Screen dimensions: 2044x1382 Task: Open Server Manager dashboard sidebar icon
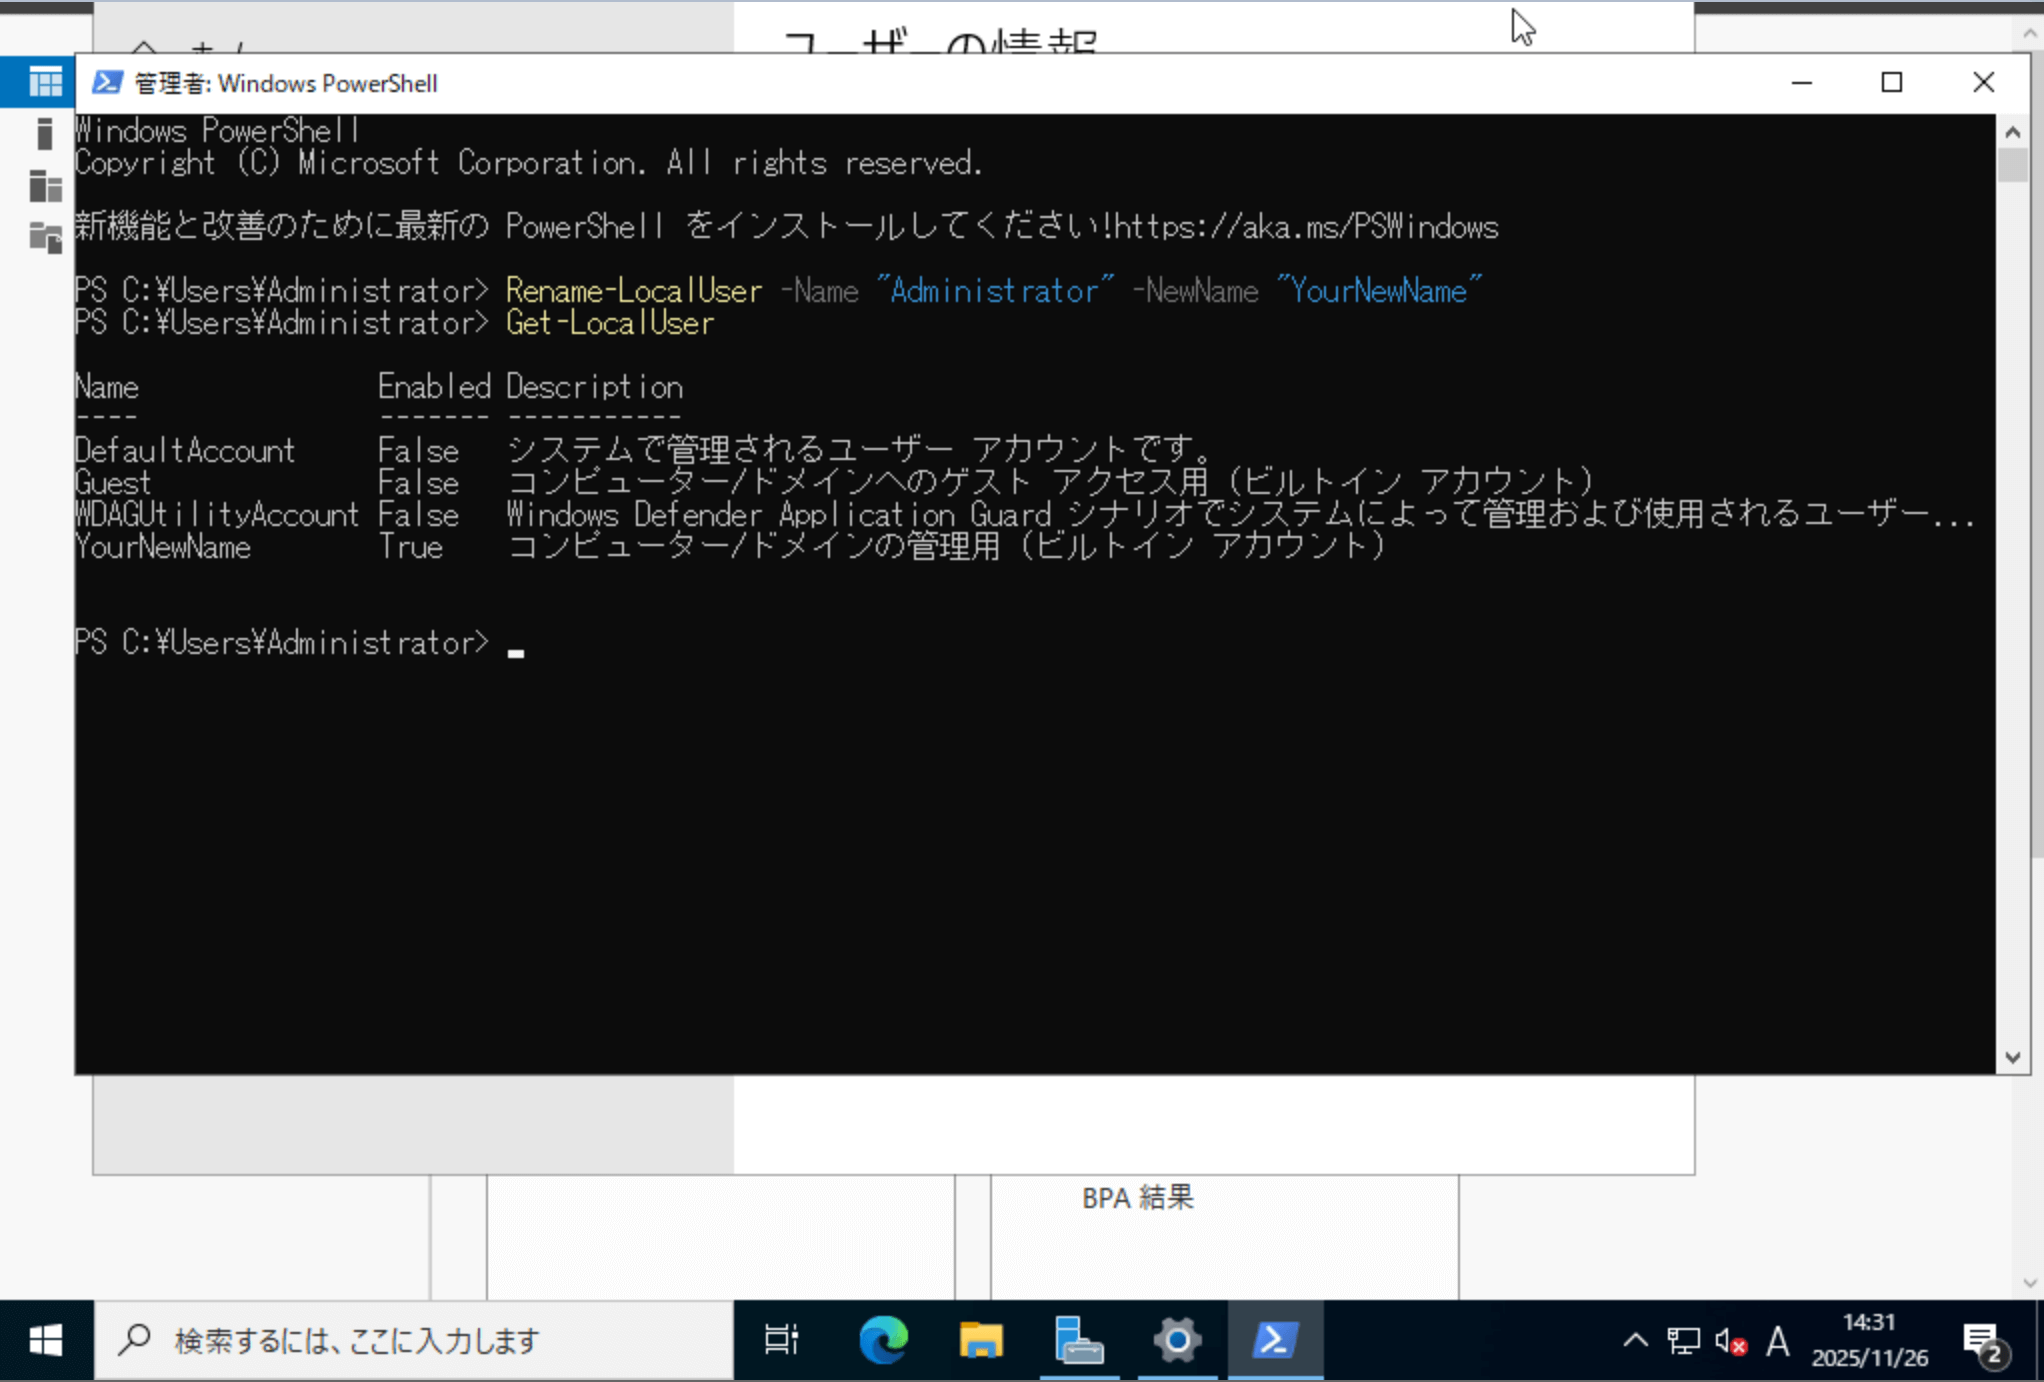click(x=45, y=82)
